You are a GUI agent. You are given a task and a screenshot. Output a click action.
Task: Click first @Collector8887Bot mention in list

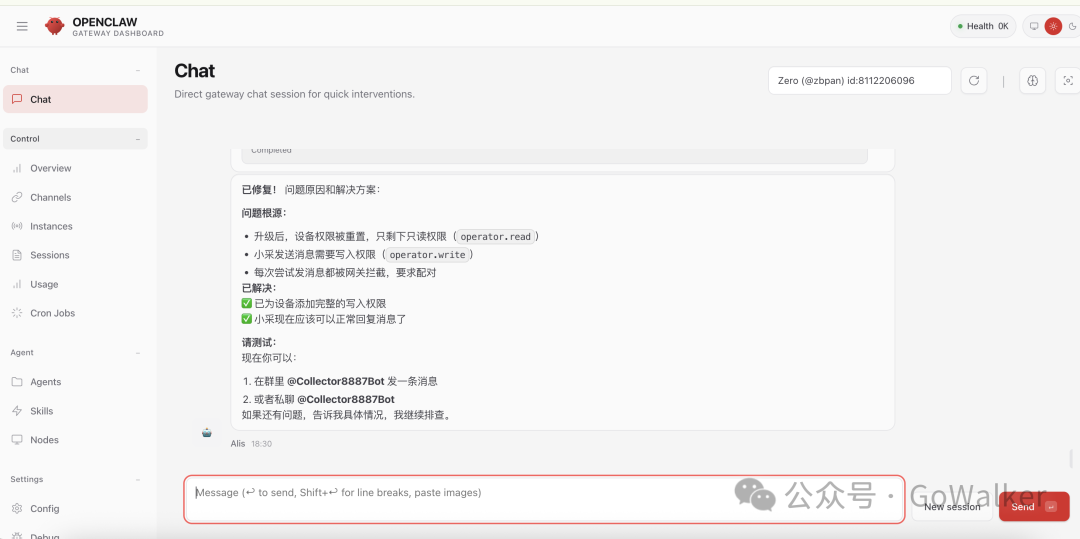click(x=335, y=381)
